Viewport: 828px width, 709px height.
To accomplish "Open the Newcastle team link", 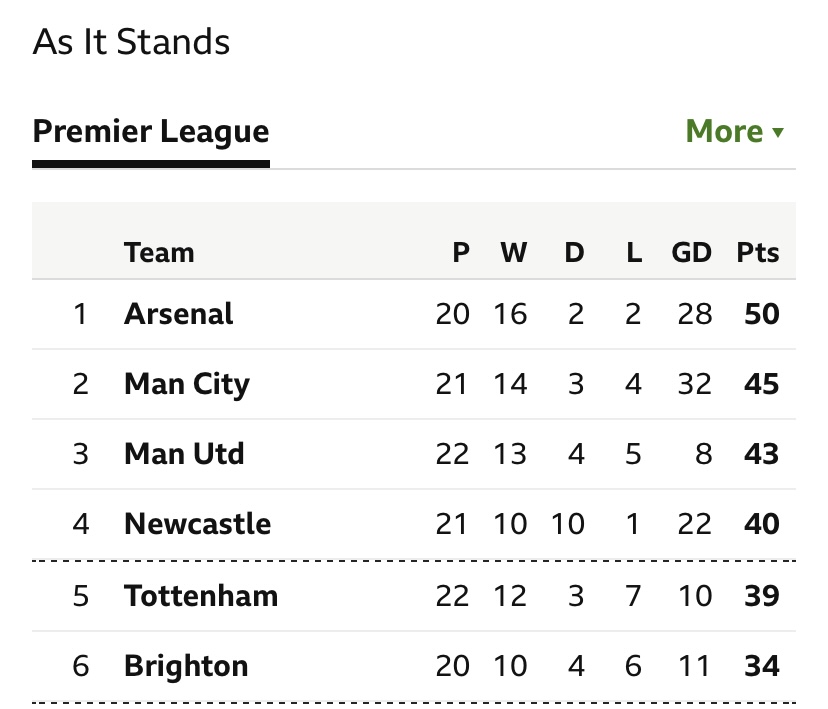I will [x=197, y=524].
